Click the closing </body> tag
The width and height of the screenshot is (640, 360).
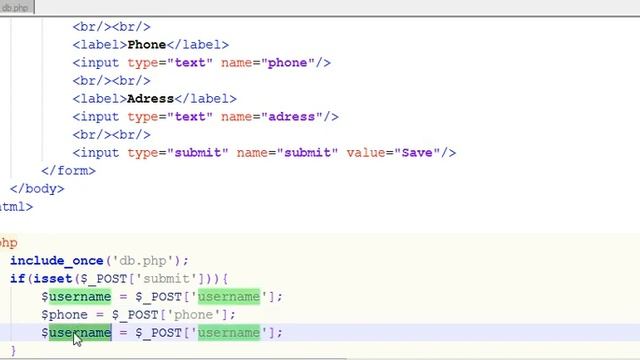coord(37,189)
